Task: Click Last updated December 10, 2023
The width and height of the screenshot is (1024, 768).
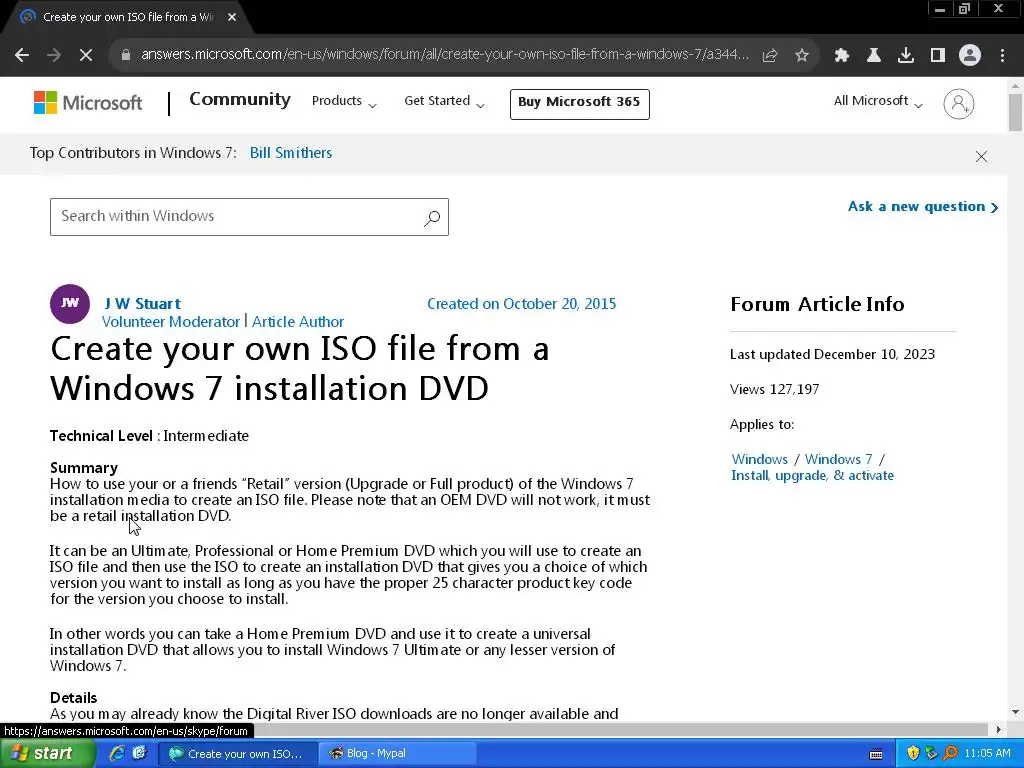Action: click(832, 354)
